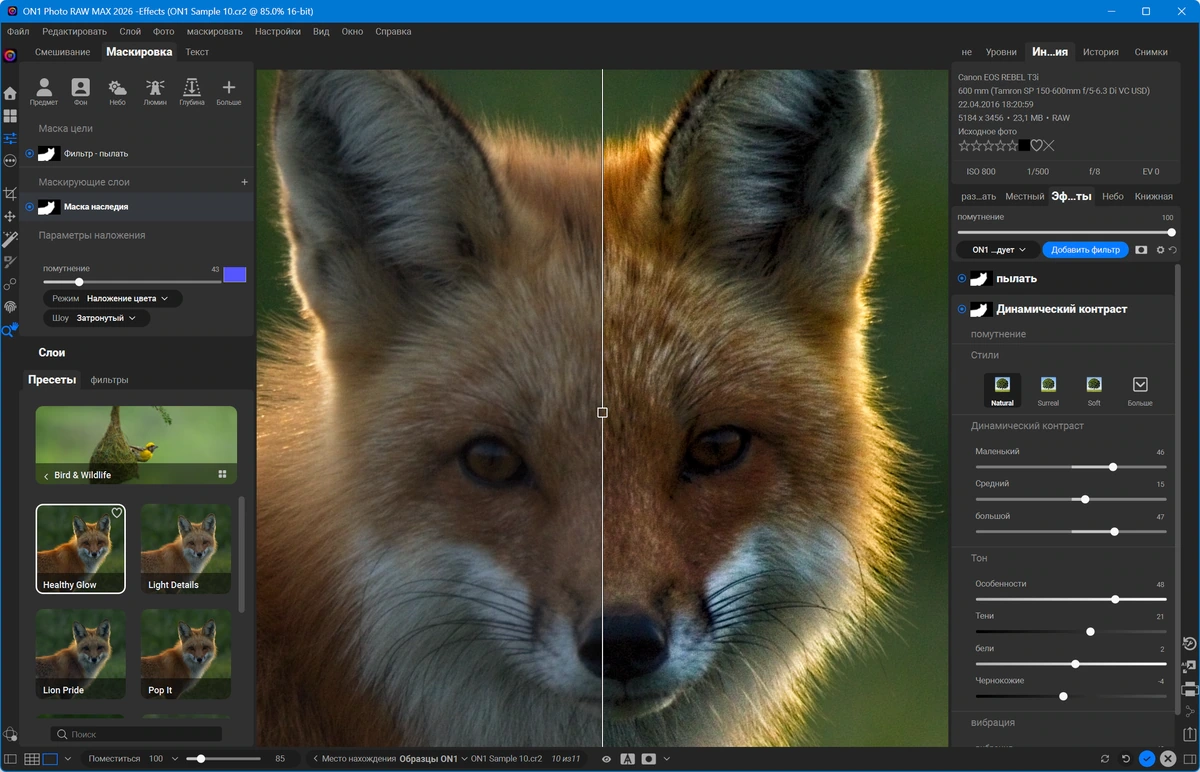Click the Поиск preset search field
The image size is (1200, 772).
click(x=135, y=735)
